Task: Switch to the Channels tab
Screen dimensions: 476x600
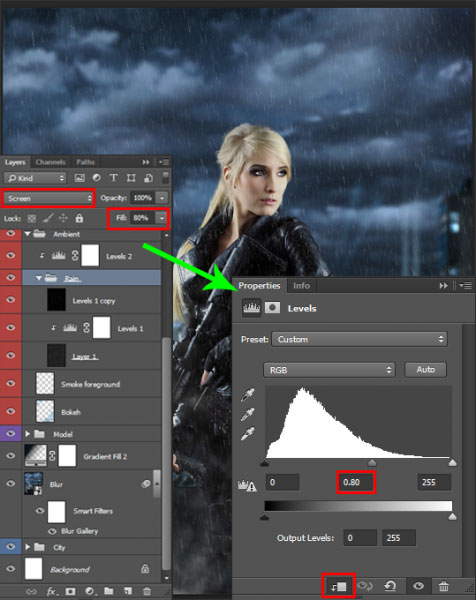Action: pyautogui.click(x=51, y=162)
